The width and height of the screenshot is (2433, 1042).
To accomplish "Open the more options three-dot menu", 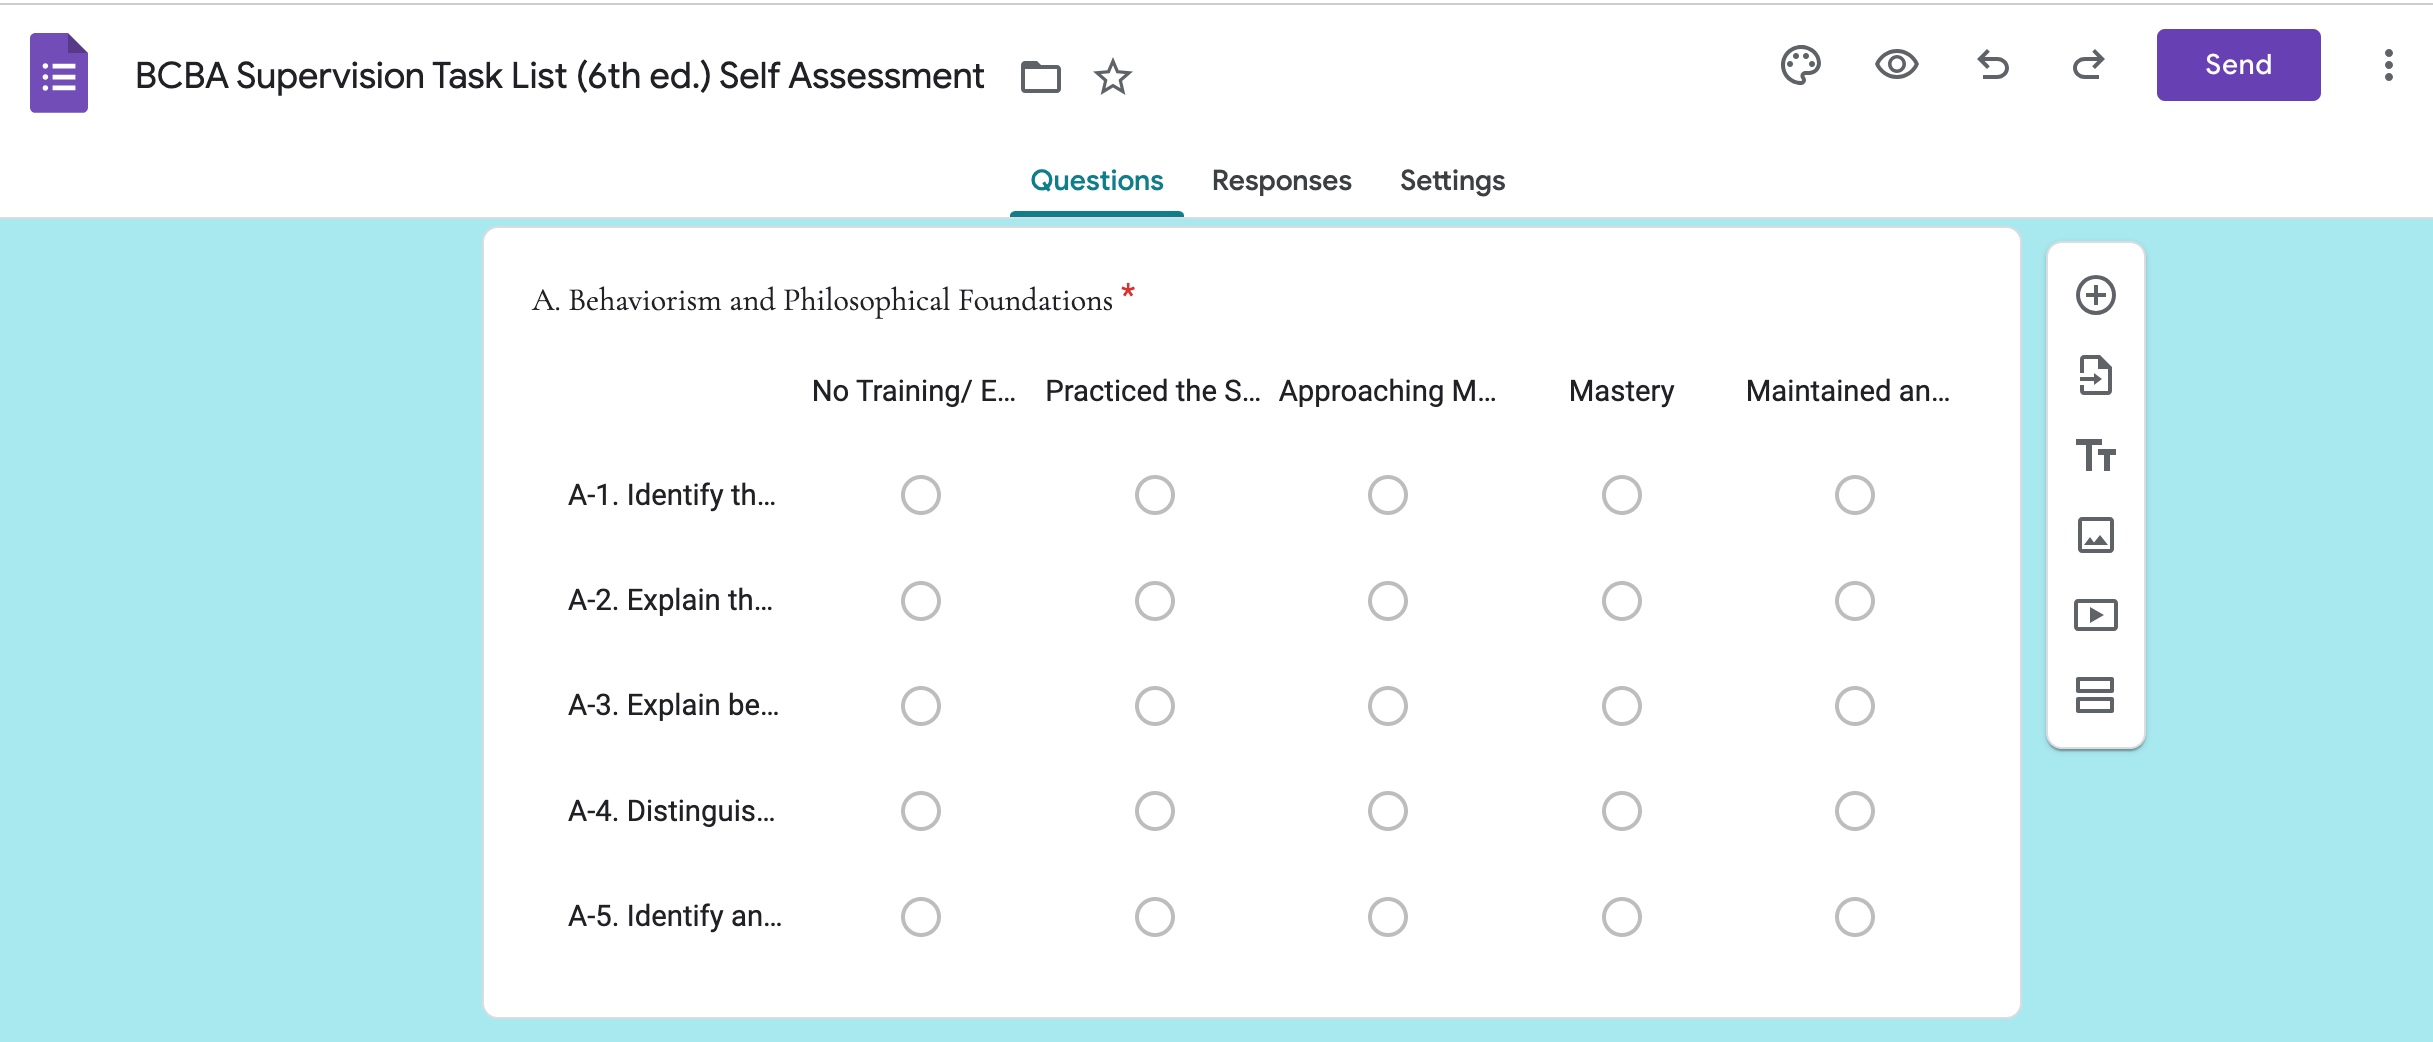I will click(2388, 65).
